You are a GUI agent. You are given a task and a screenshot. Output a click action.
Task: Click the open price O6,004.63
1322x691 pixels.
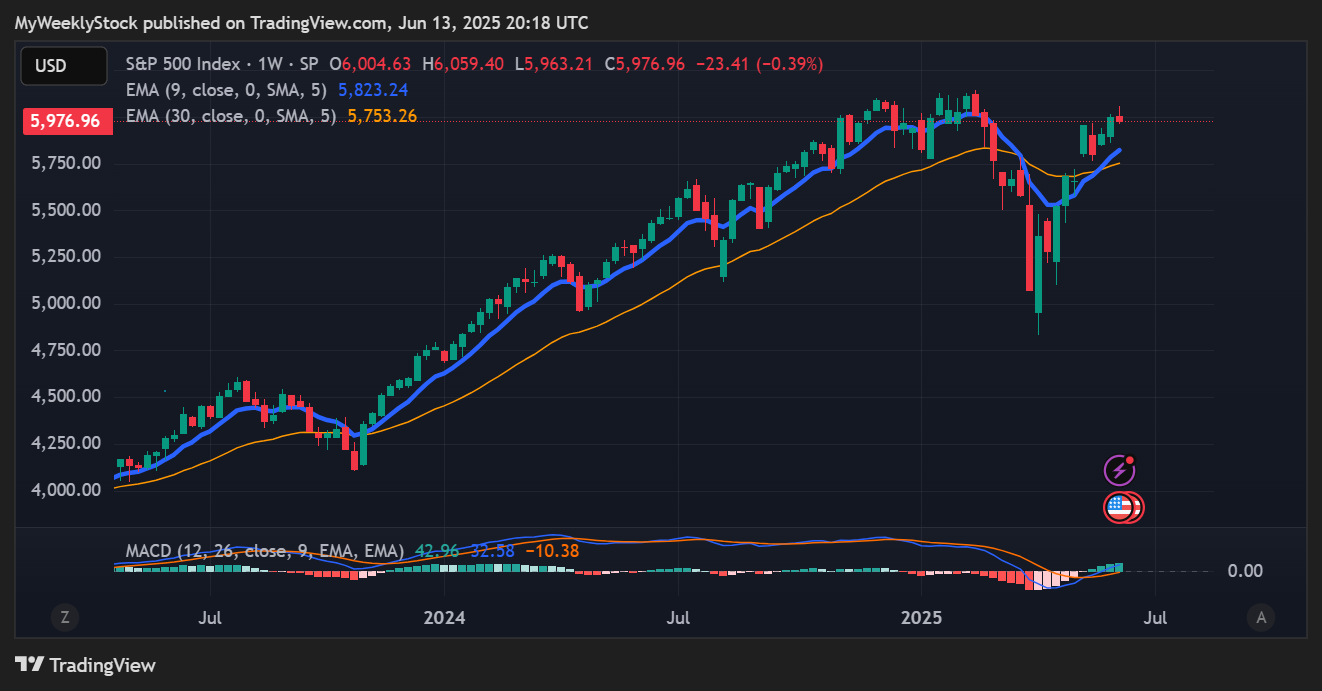372,64
